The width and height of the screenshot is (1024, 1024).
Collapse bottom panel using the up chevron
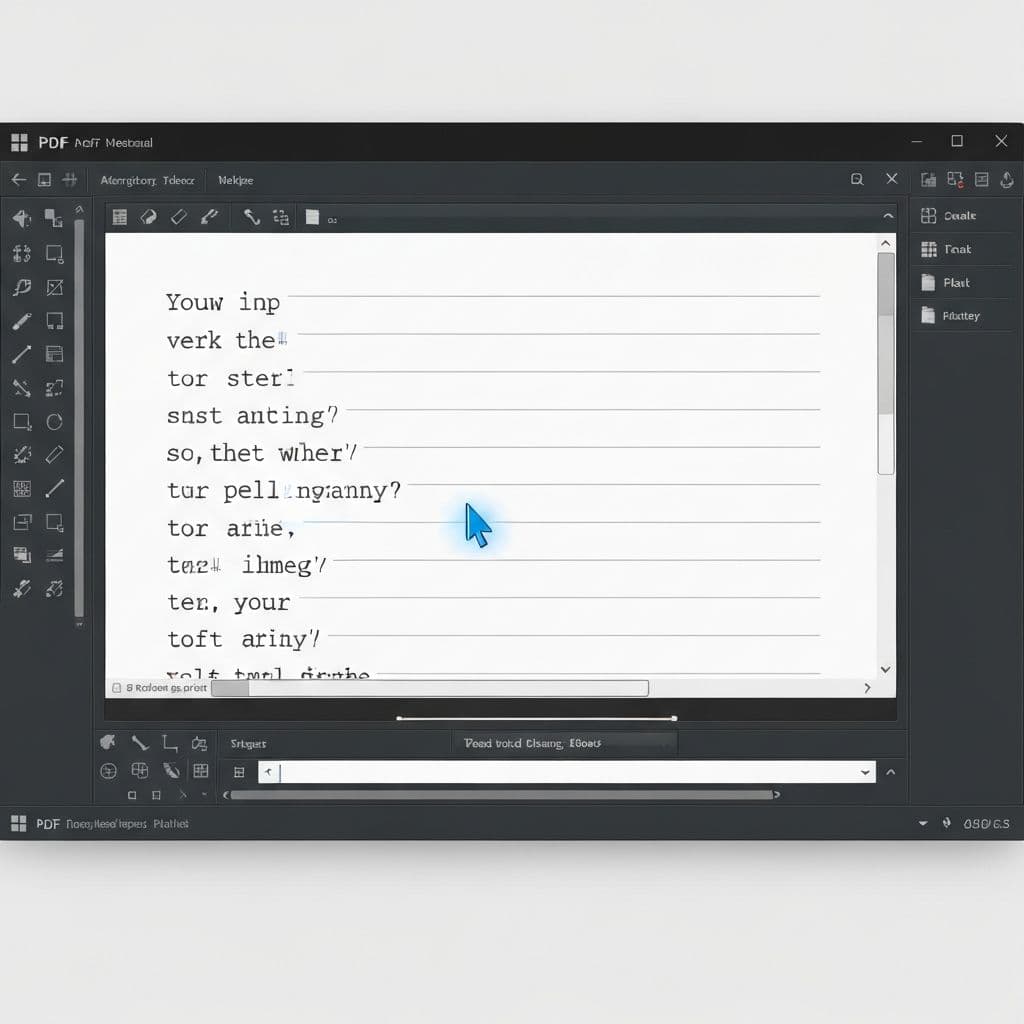point(891,772)
